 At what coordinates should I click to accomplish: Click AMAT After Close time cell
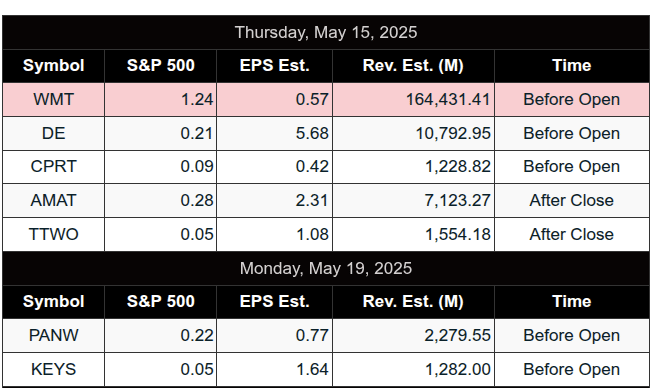[572, 200]
